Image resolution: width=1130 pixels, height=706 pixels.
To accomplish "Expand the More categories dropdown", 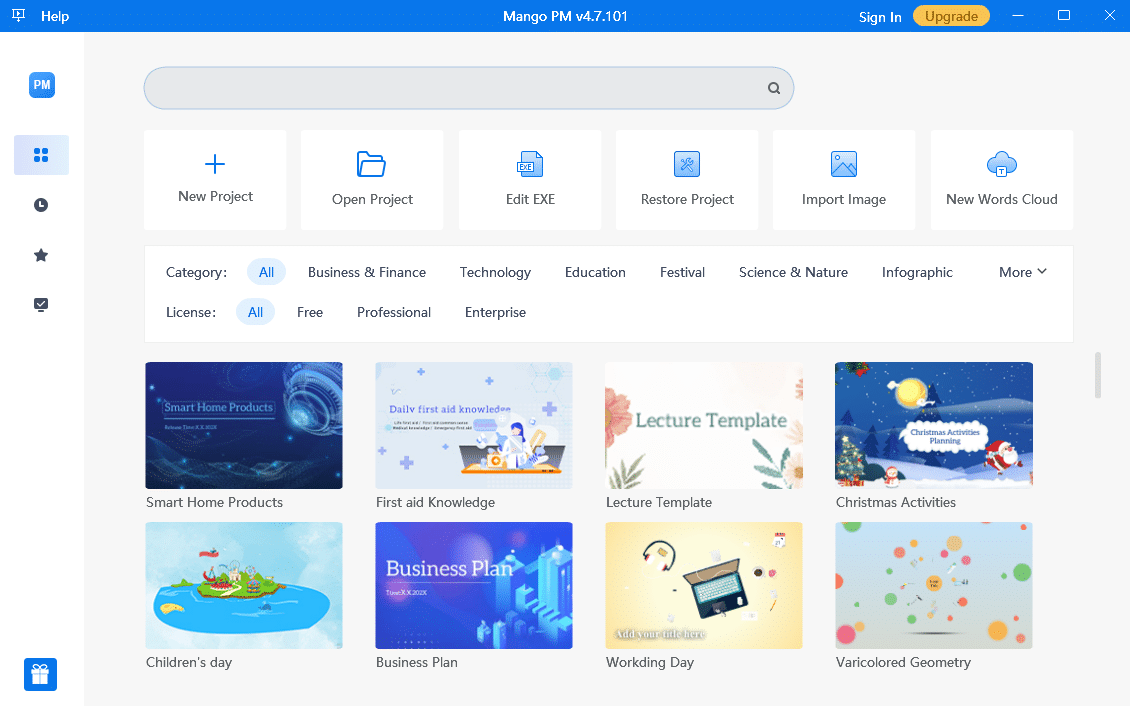I will [x=1022, y=272].
